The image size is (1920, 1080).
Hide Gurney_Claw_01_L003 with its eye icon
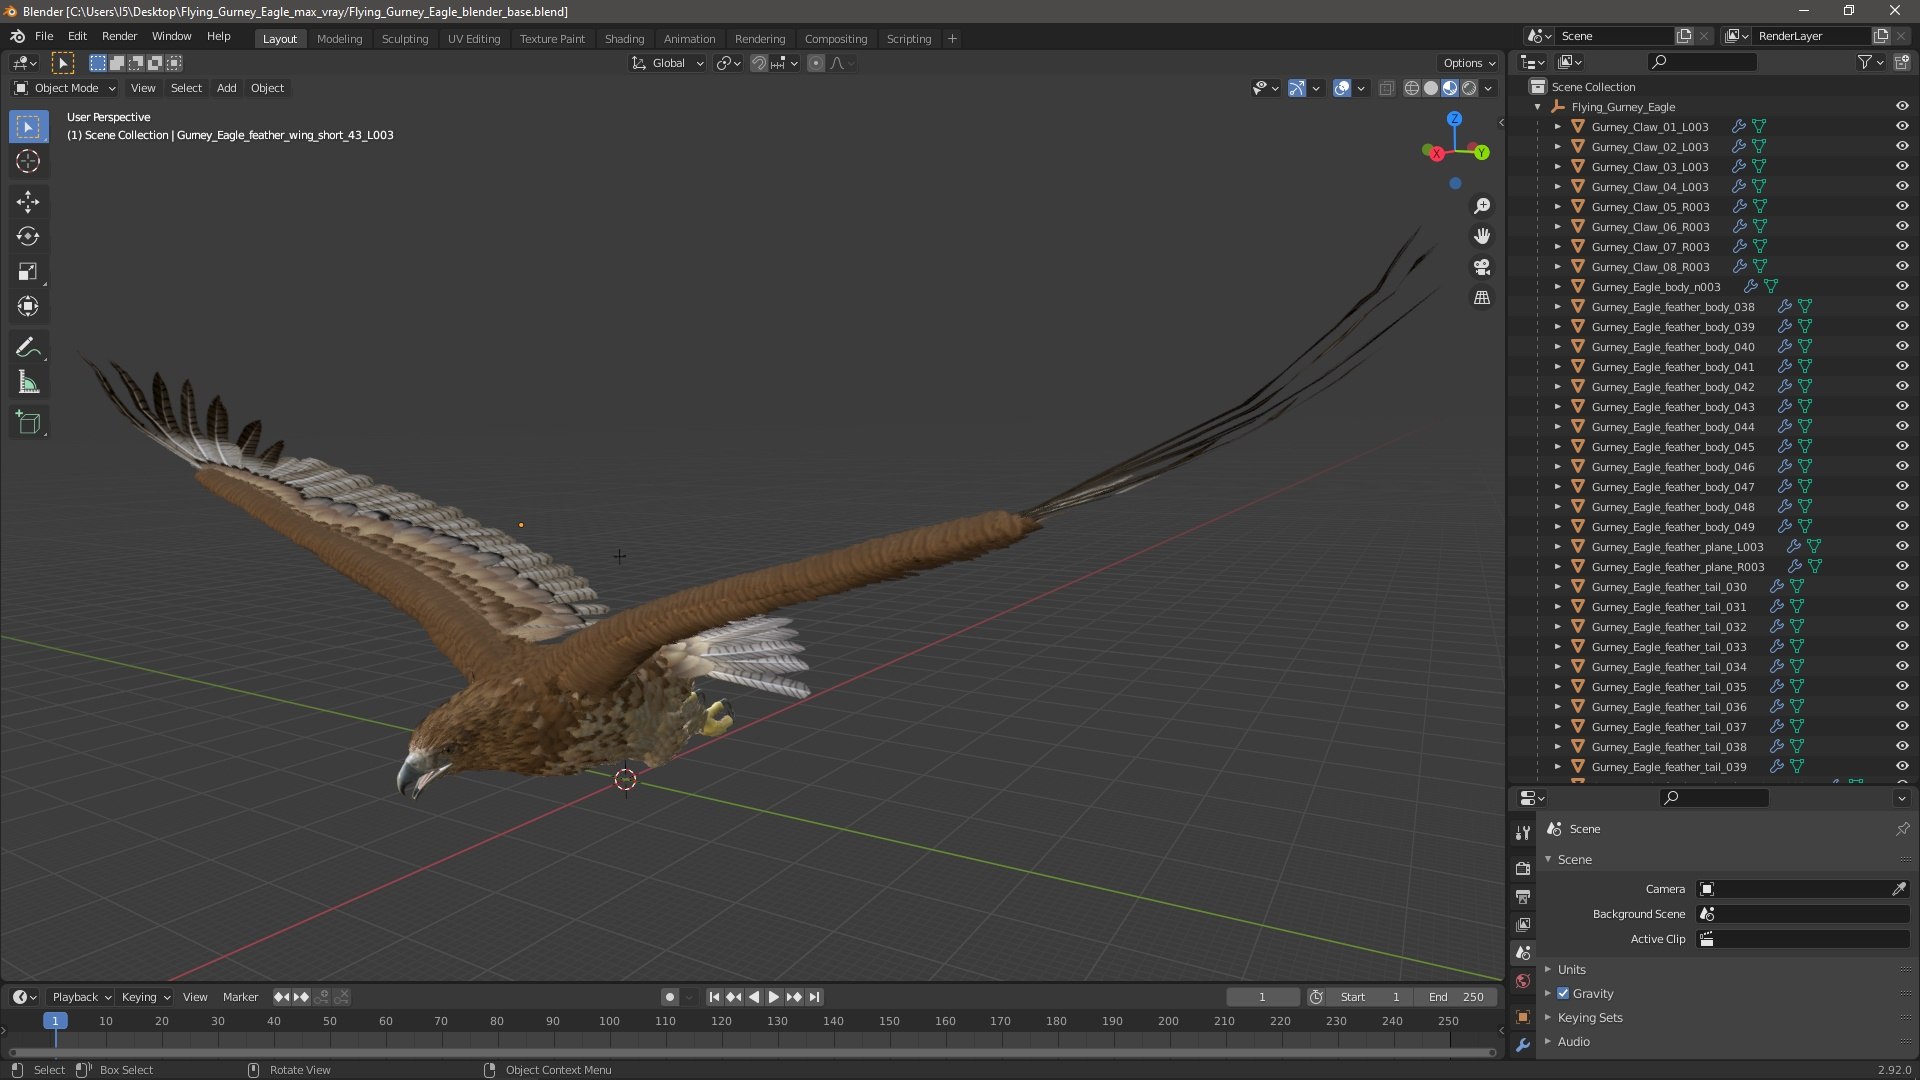pyautogui.click(x=1902, y=127)
